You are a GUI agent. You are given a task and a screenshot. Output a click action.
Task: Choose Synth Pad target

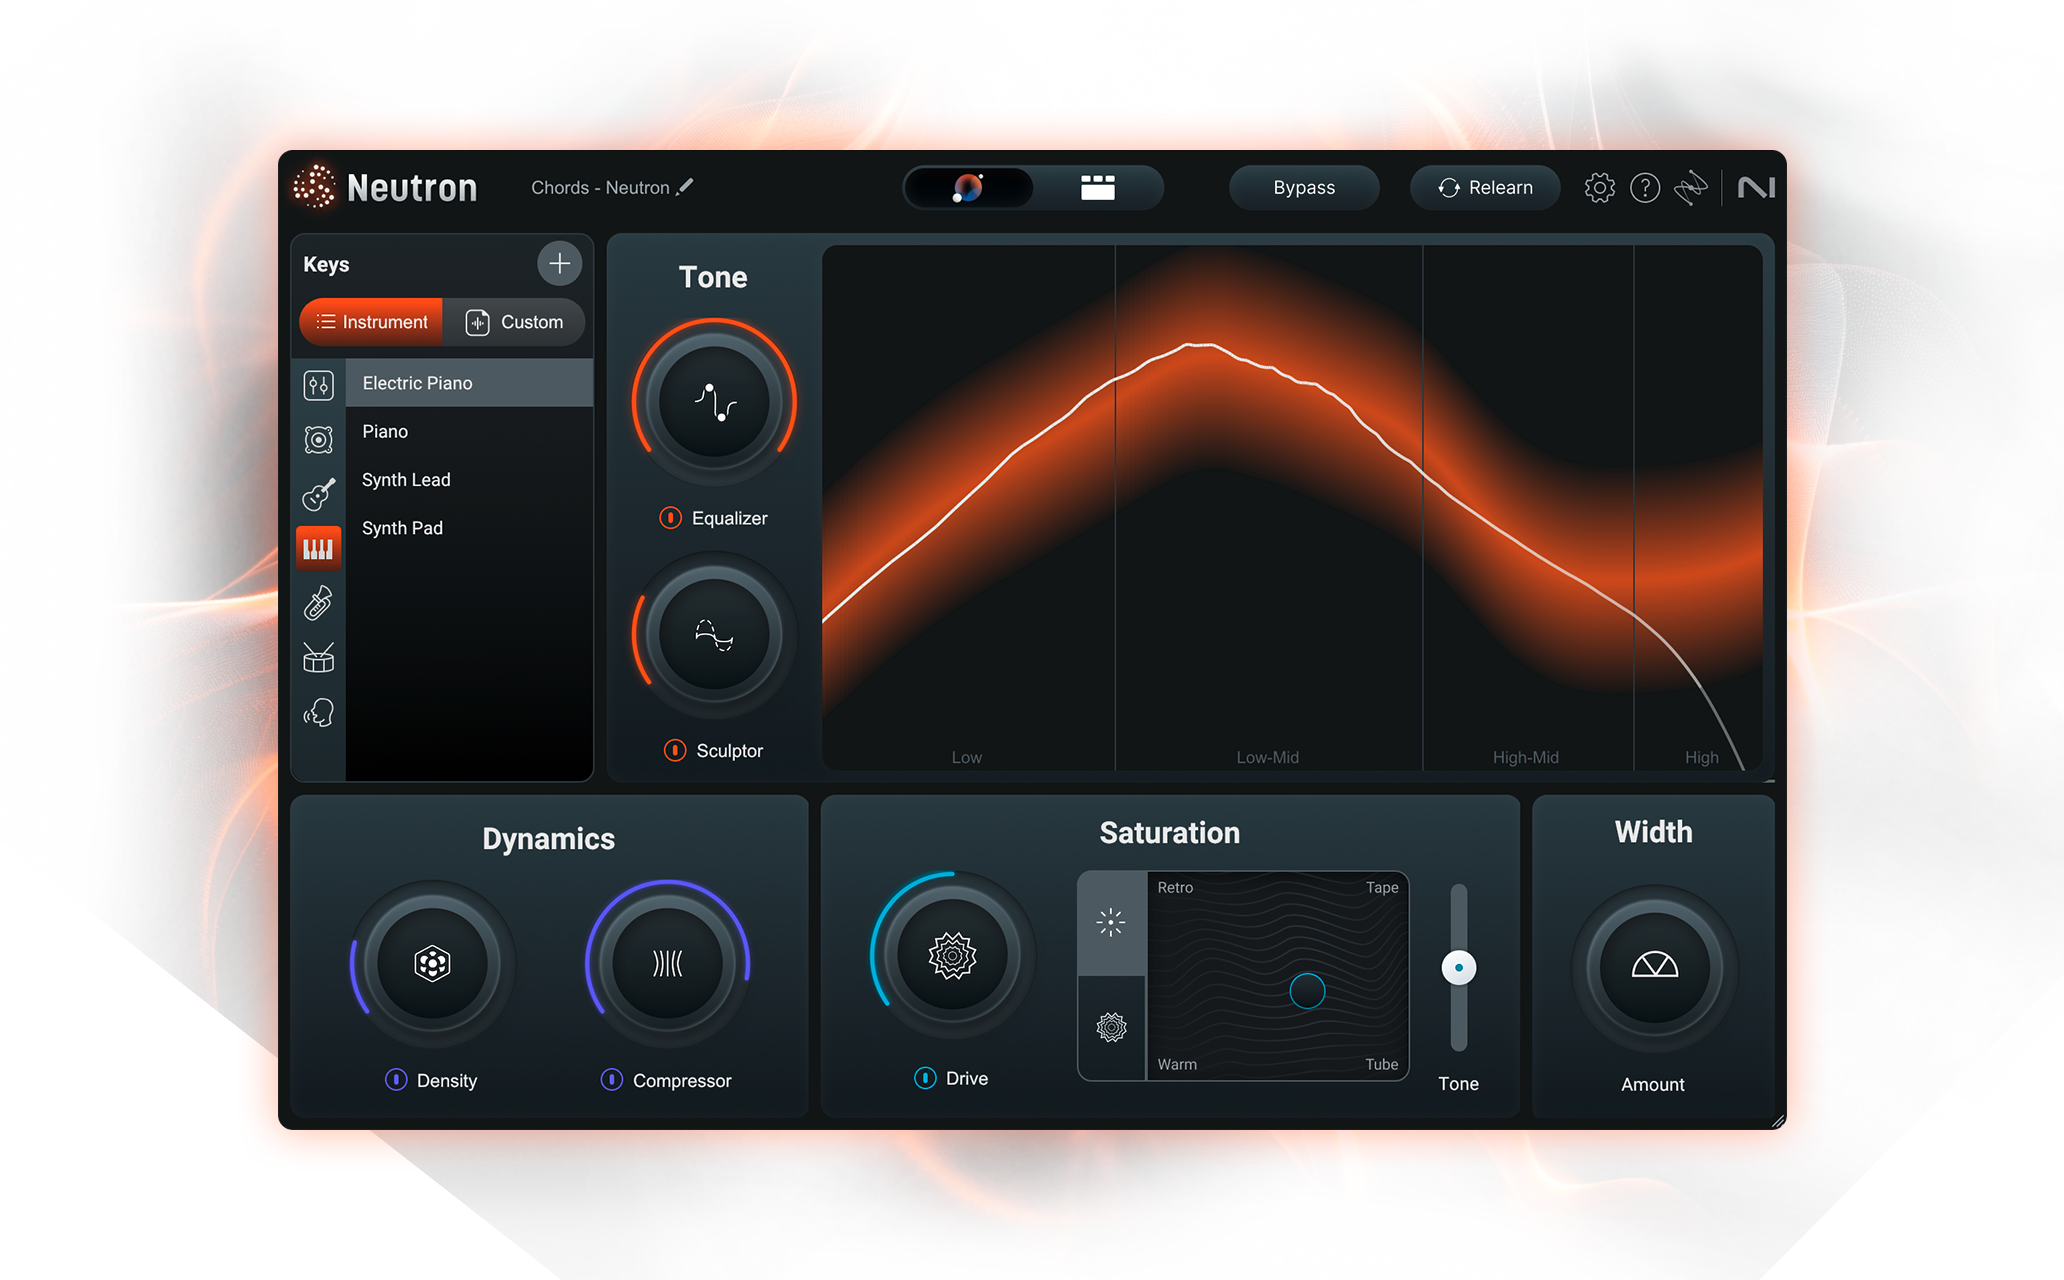(469, 528)
